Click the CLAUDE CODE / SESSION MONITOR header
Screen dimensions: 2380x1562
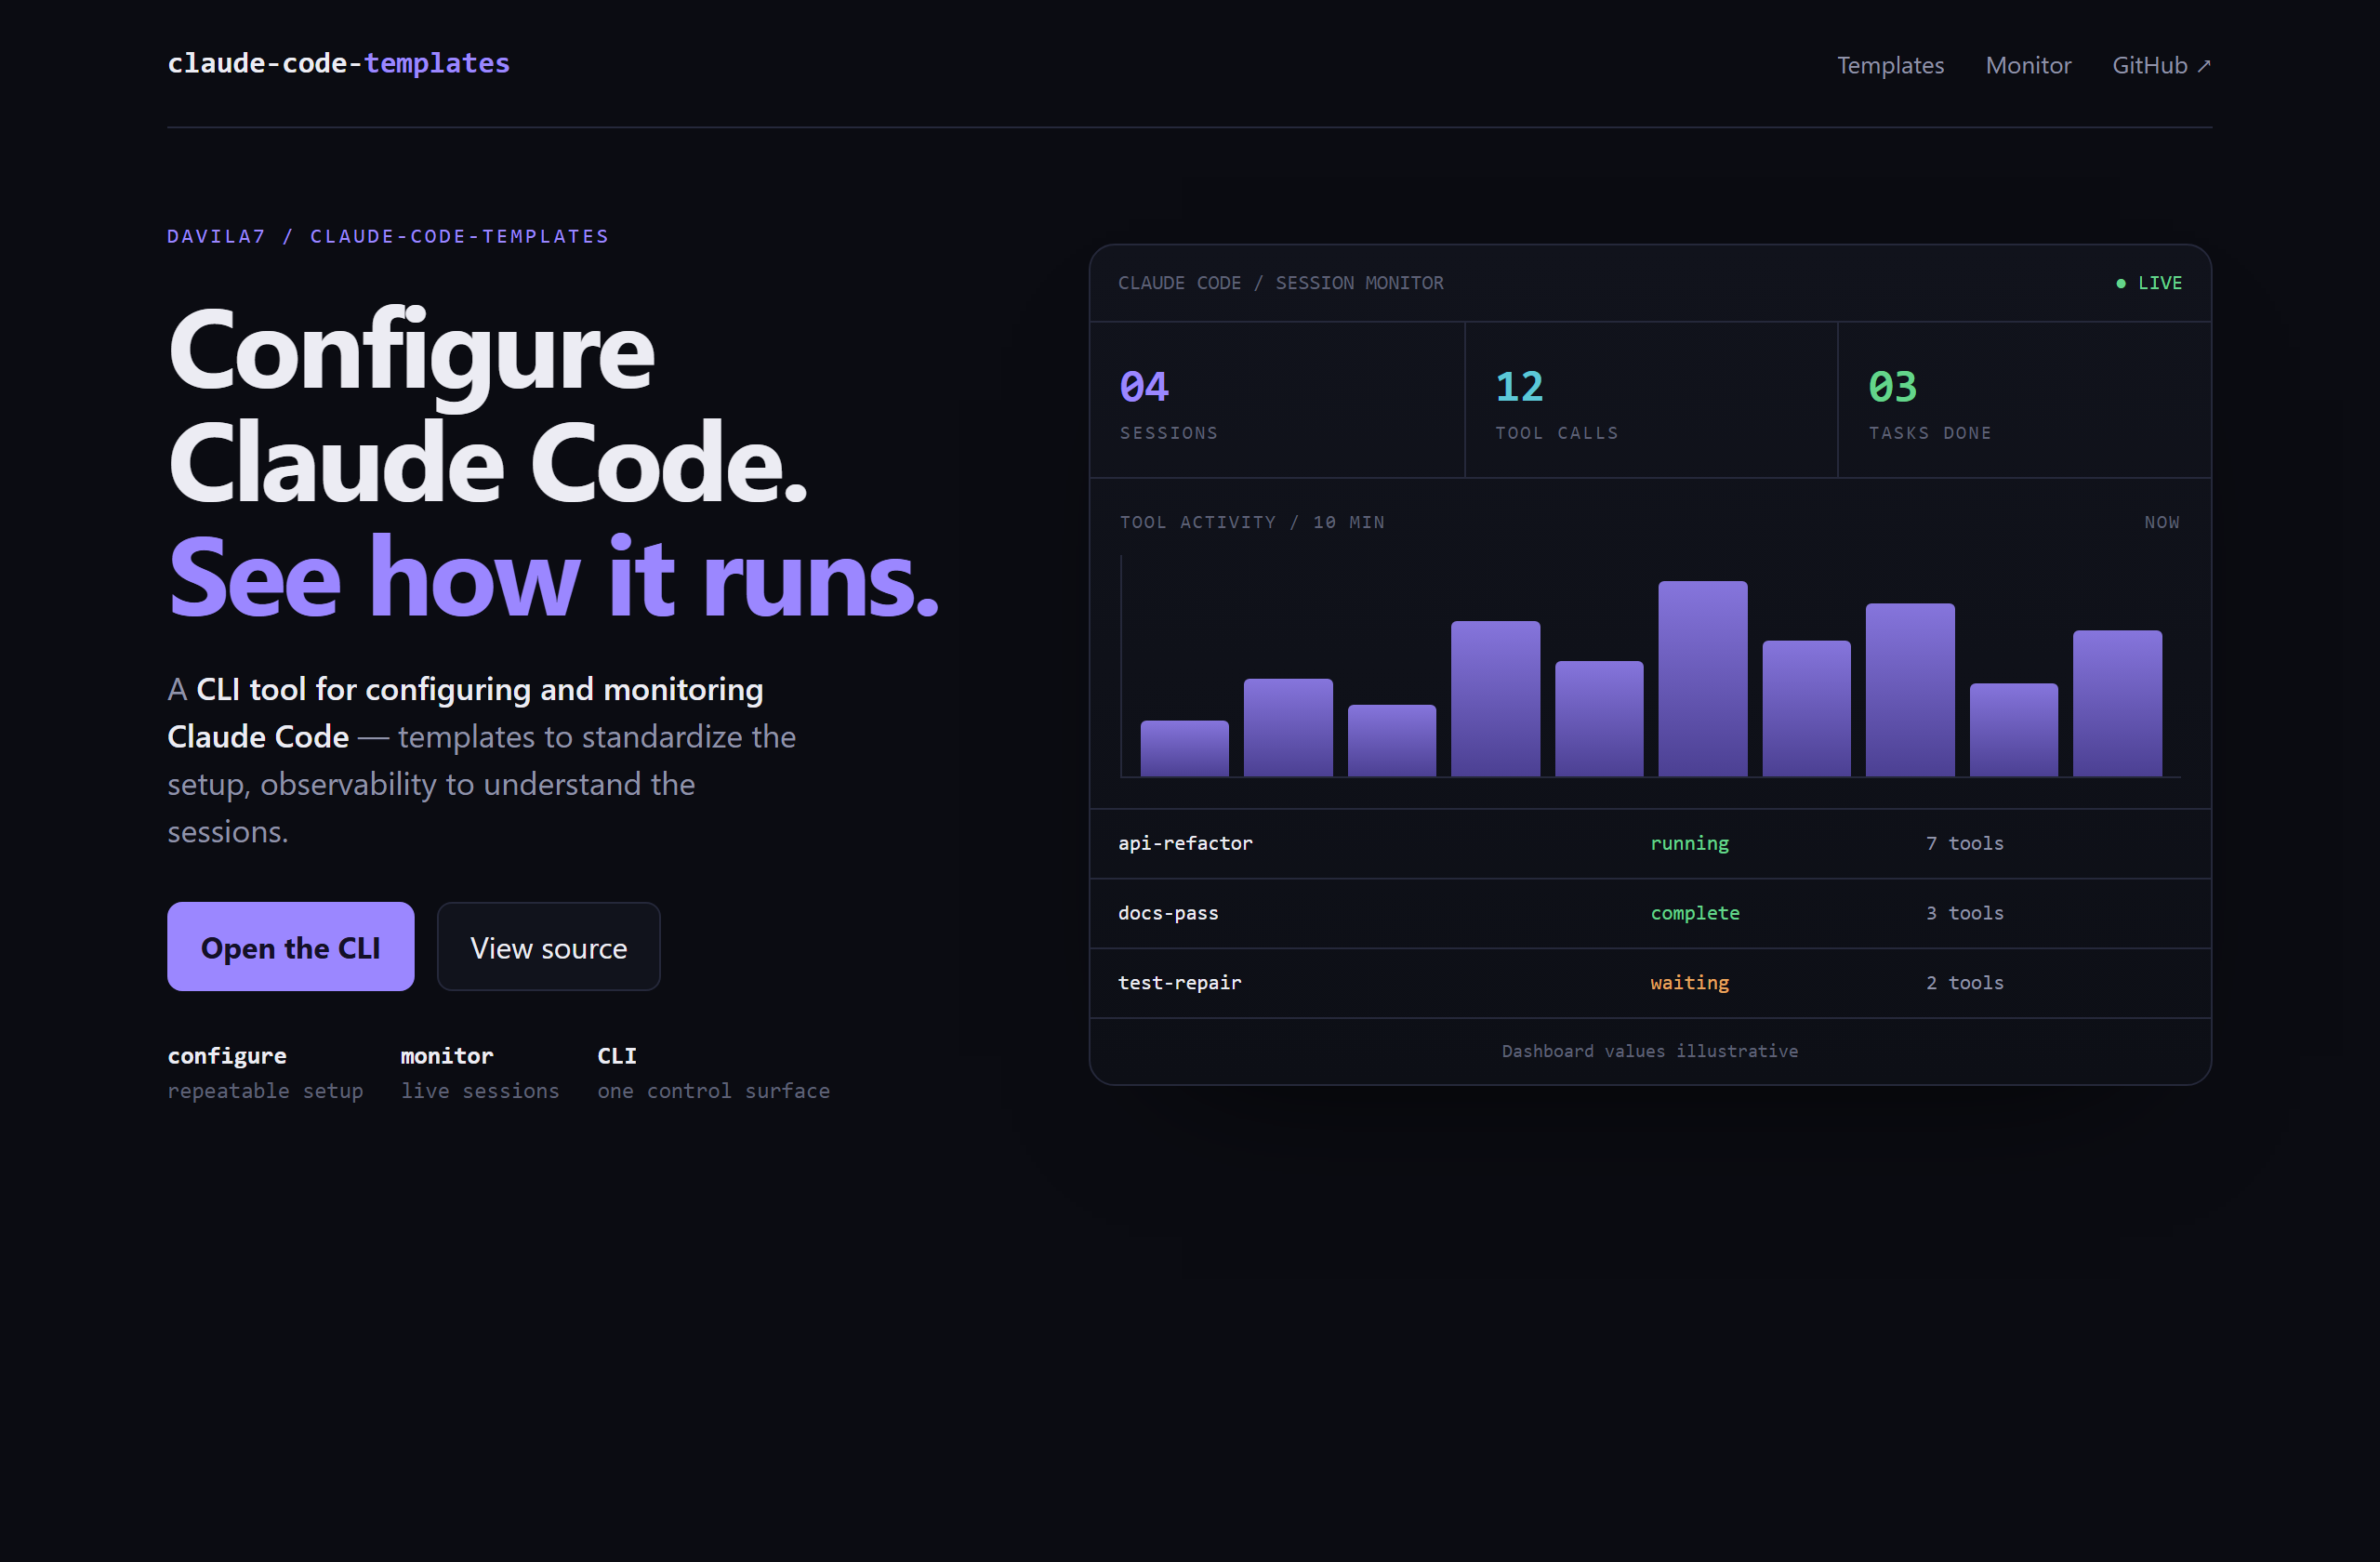point(1280,283)
